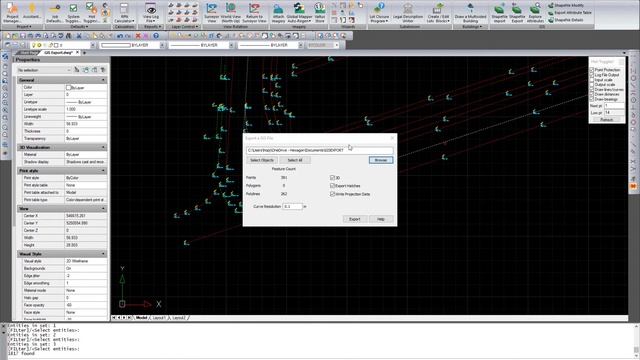The height and width of the screenshot is (360, 640).
Task: Switch to the Layout2 tab
Action: [x=179, y=318]
